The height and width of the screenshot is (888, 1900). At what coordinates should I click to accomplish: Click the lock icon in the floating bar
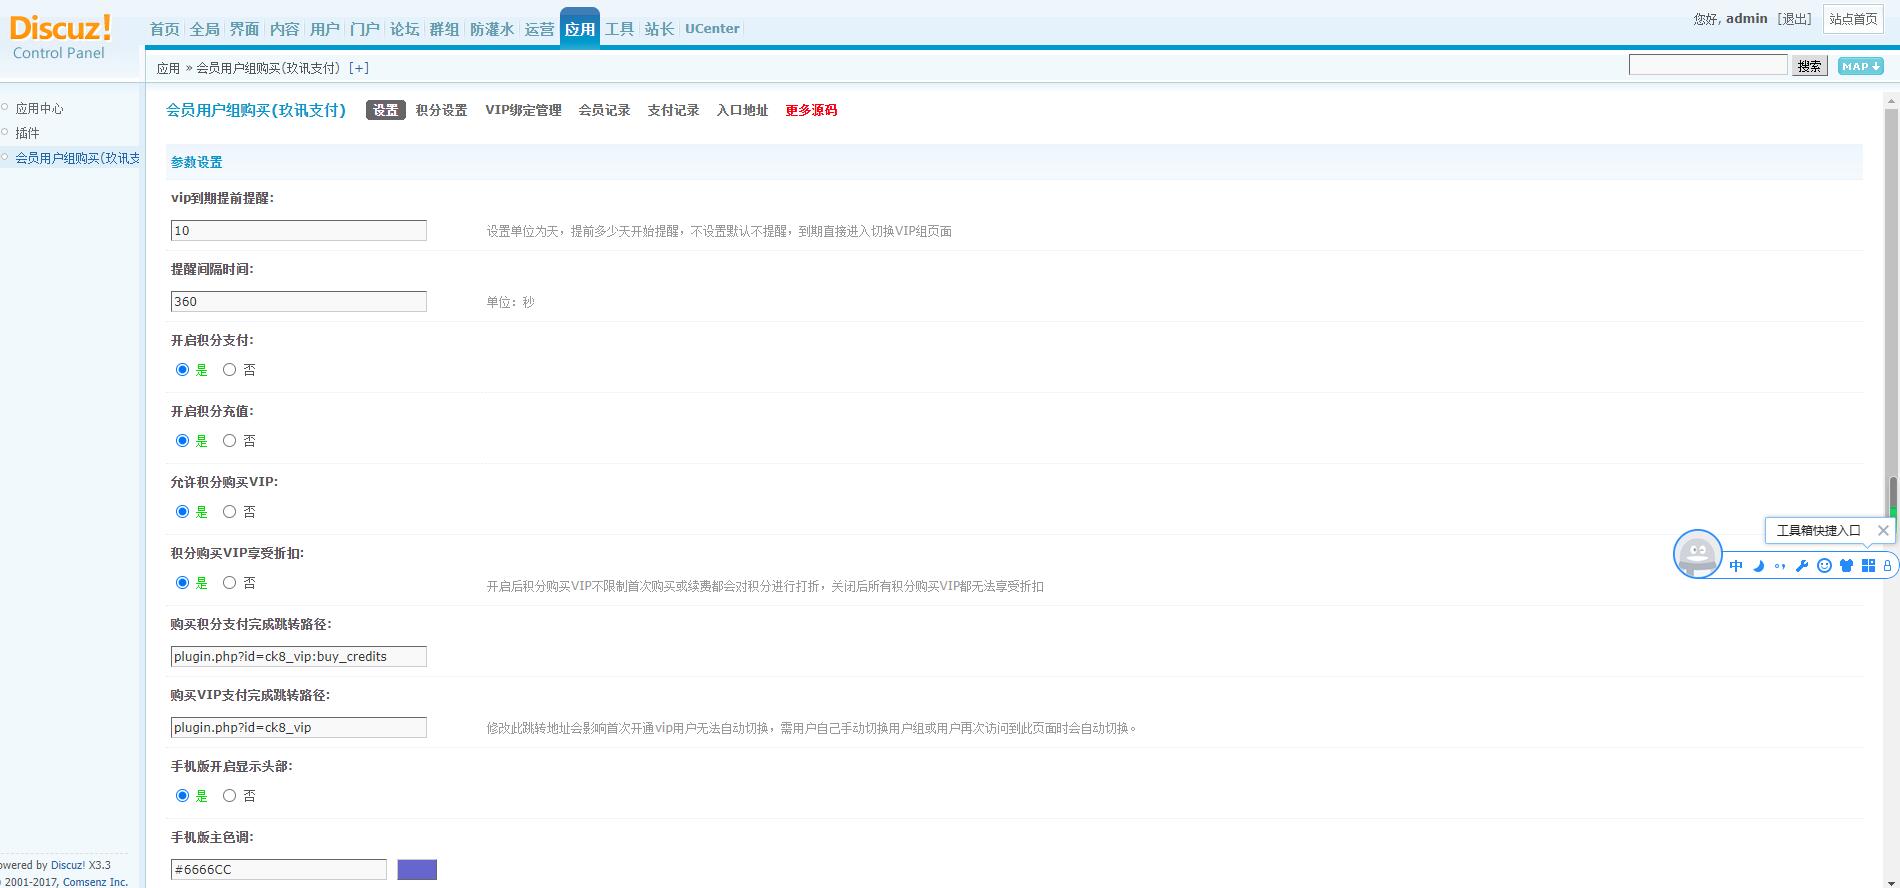1887,566
